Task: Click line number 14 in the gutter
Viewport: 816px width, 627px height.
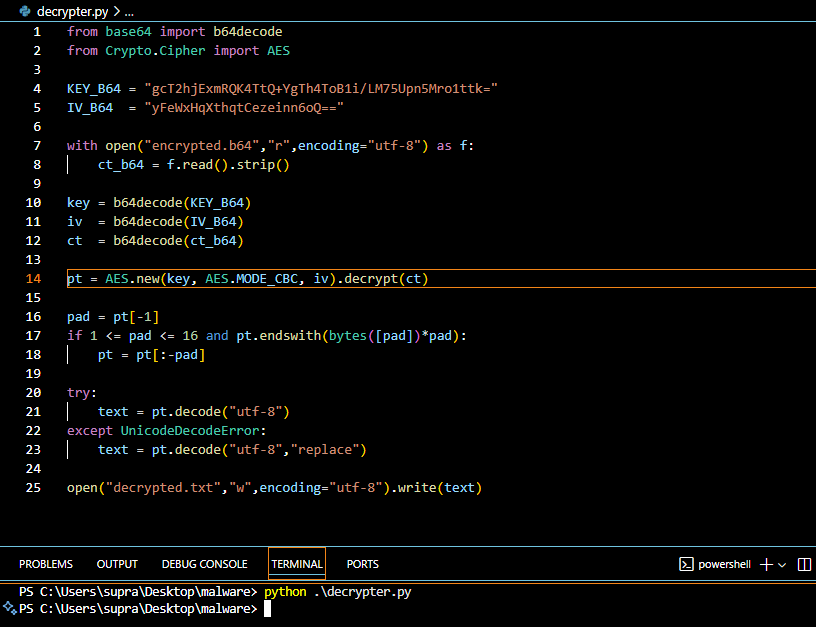Action: click(34, 279)
